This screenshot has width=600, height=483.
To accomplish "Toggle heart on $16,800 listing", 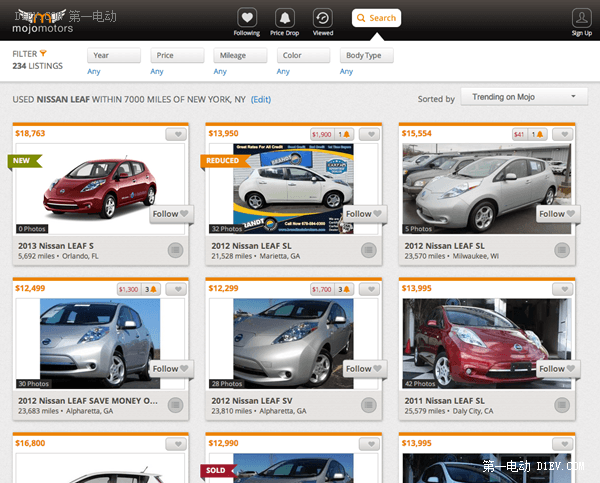I will 176,444.
